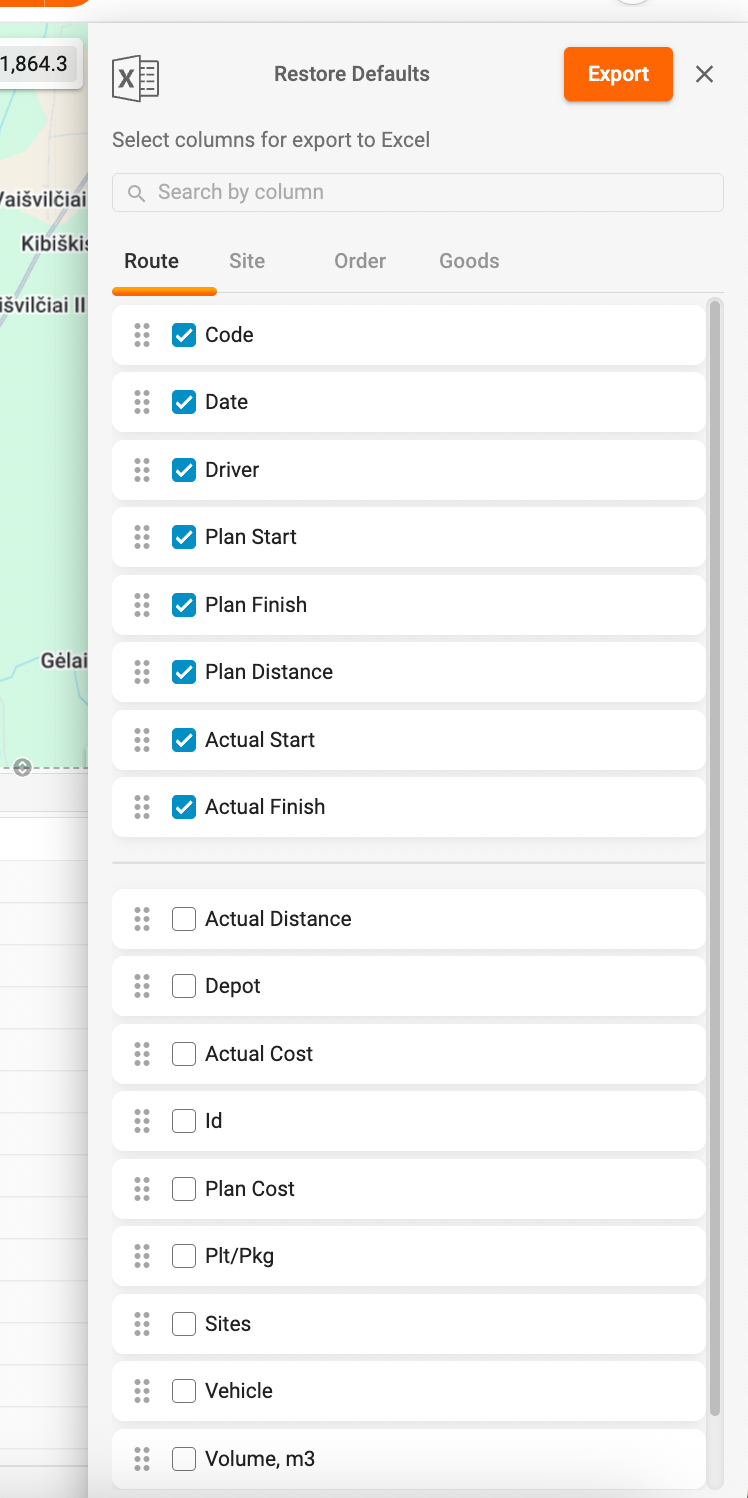748x1498 pixels.
Task: Click the drag handle next to Driver
Action: (x=142, y=470)
